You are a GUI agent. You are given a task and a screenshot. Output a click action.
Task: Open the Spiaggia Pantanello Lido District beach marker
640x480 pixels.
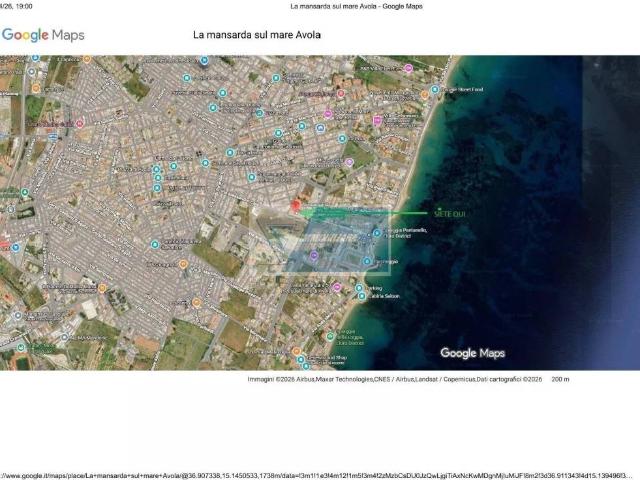click(377, 233)
